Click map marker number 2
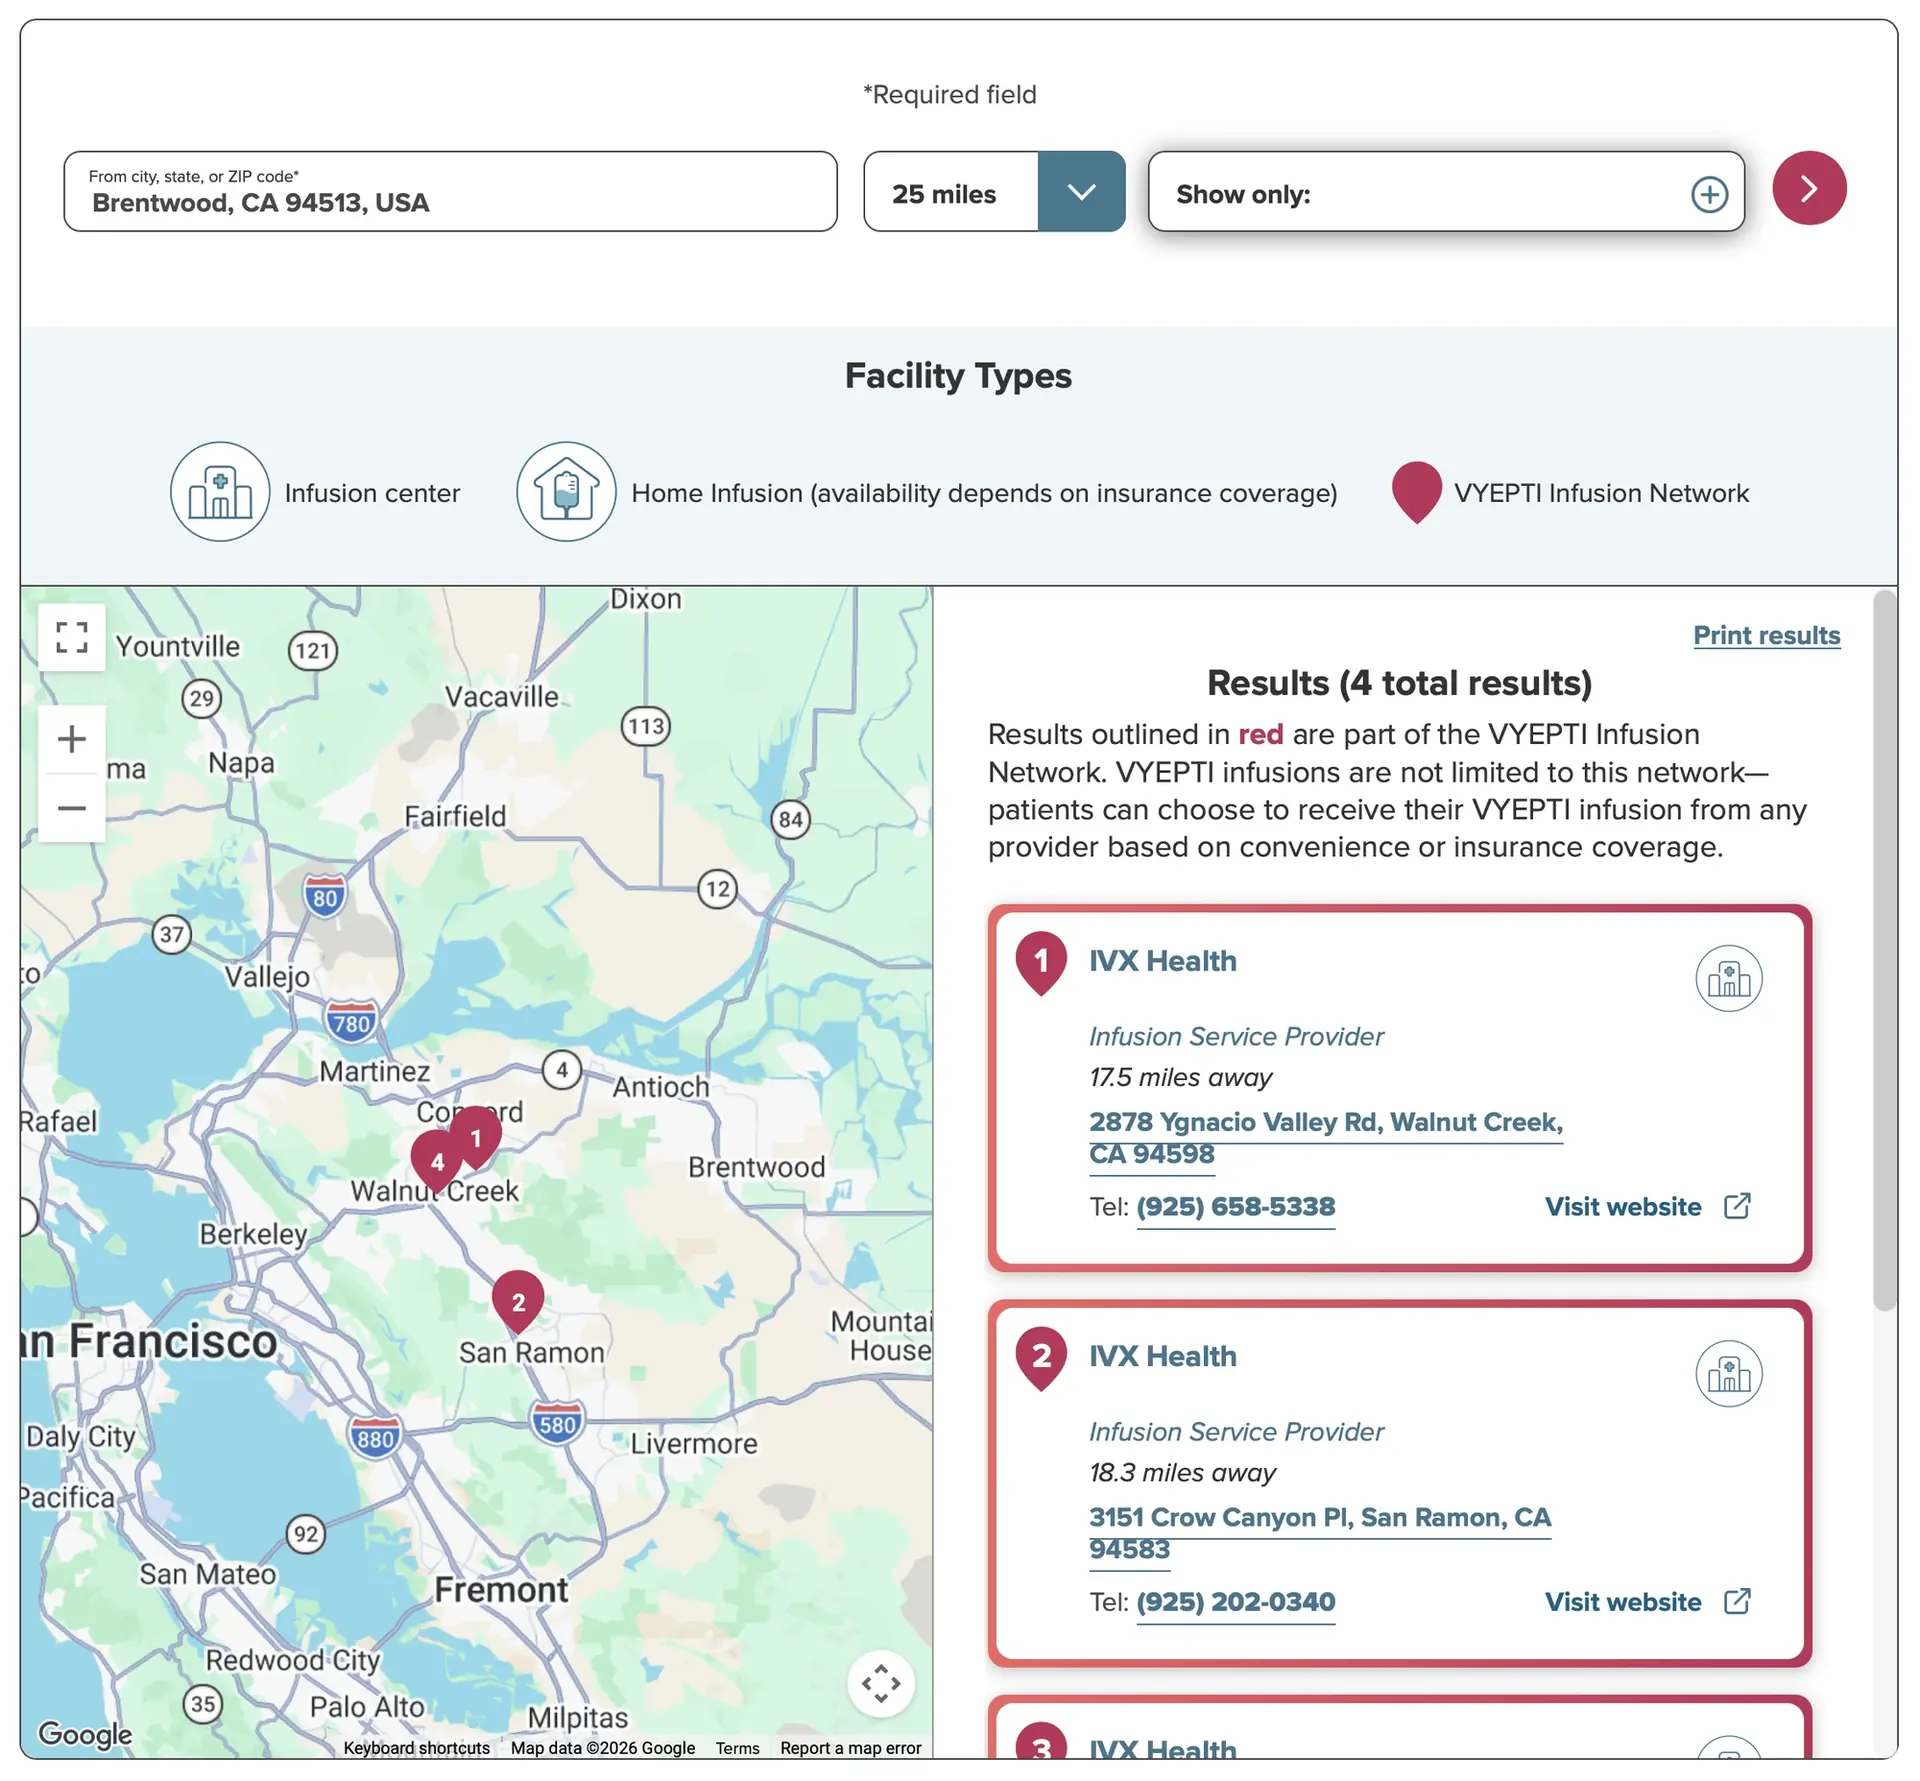 pos(518,1301)
